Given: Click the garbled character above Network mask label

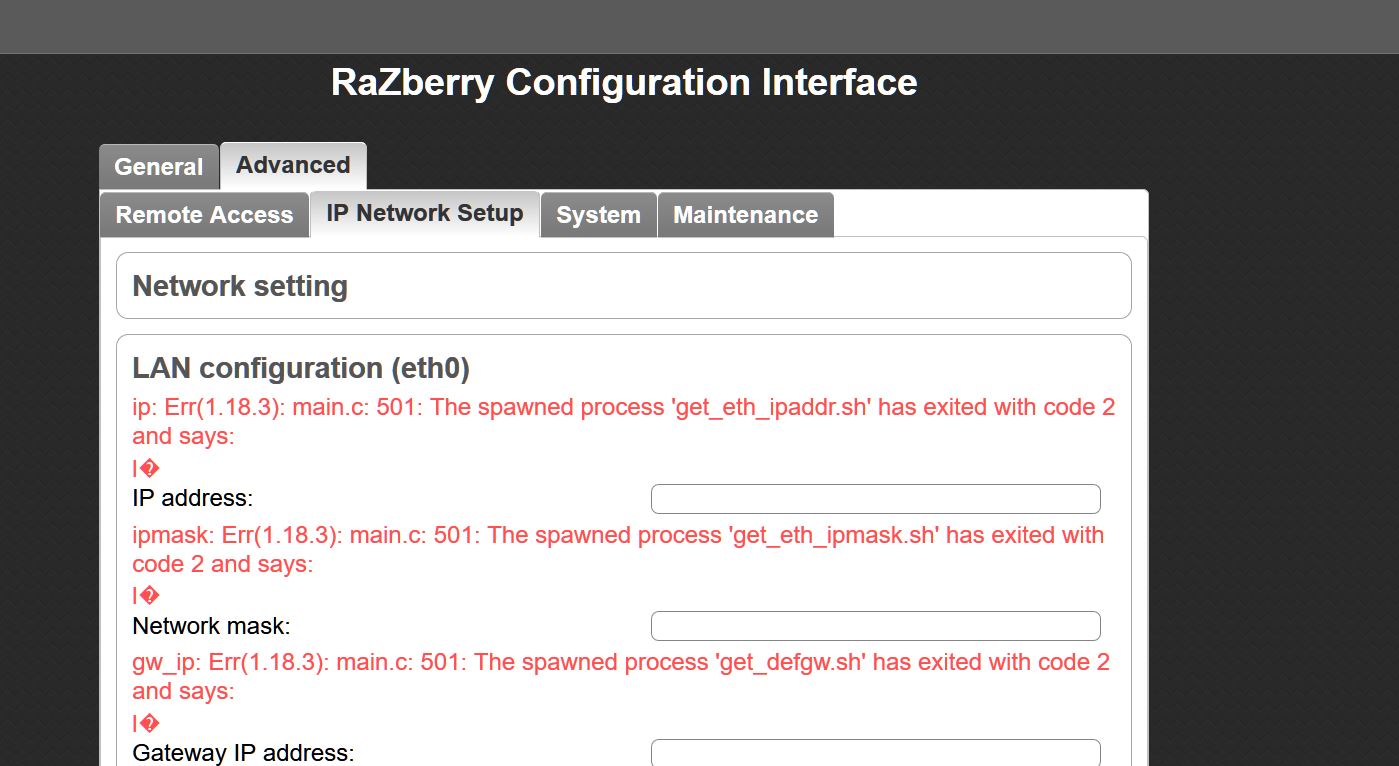Looking at the screenshot, I should (x=146, y=596).
